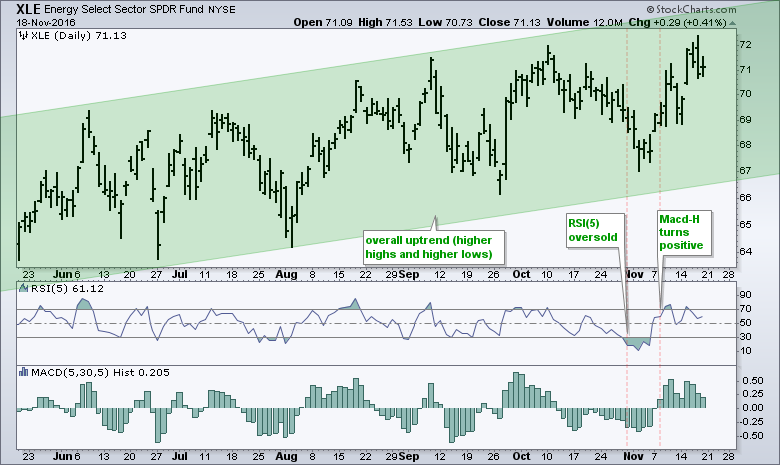Click the 'RSI(5) oversold' annotation box
The image size is (780, 465).
pyautogui.click(x=594, y=230)
